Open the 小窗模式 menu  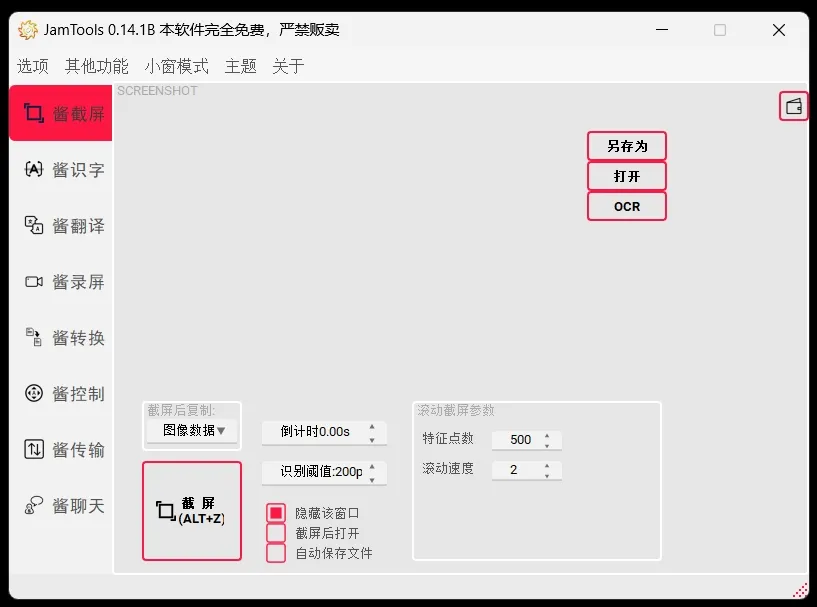click(177, 66)
